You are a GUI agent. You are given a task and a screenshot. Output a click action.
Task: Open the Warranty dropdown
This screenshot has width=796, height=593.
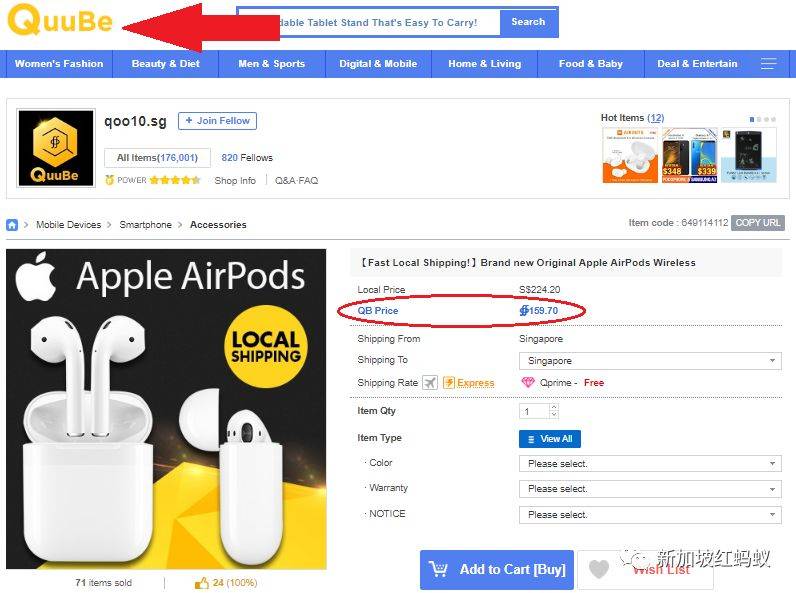pyautogui.click(x=649, y=489)
